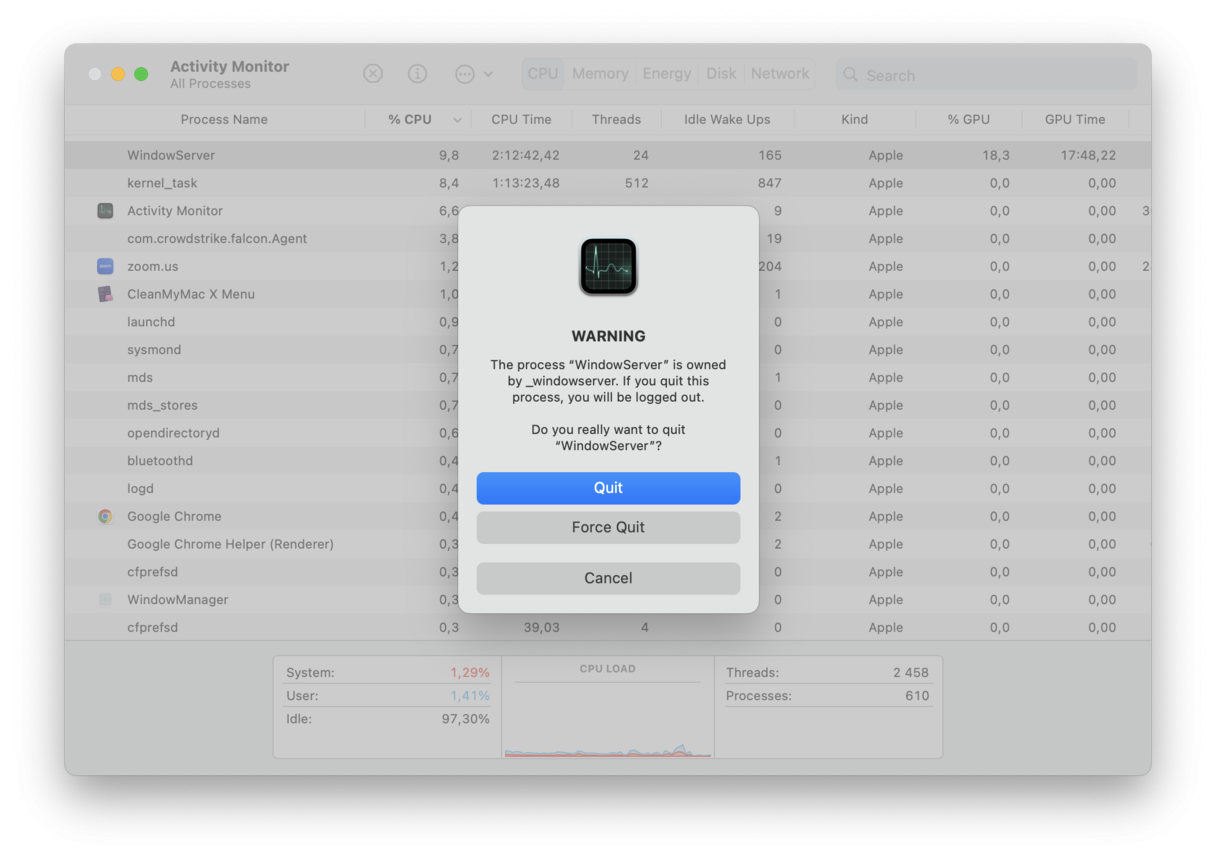Viewport: 1216px width, 861px height.
Task: Confirm with the Quit button
Action: click(608, 488)
